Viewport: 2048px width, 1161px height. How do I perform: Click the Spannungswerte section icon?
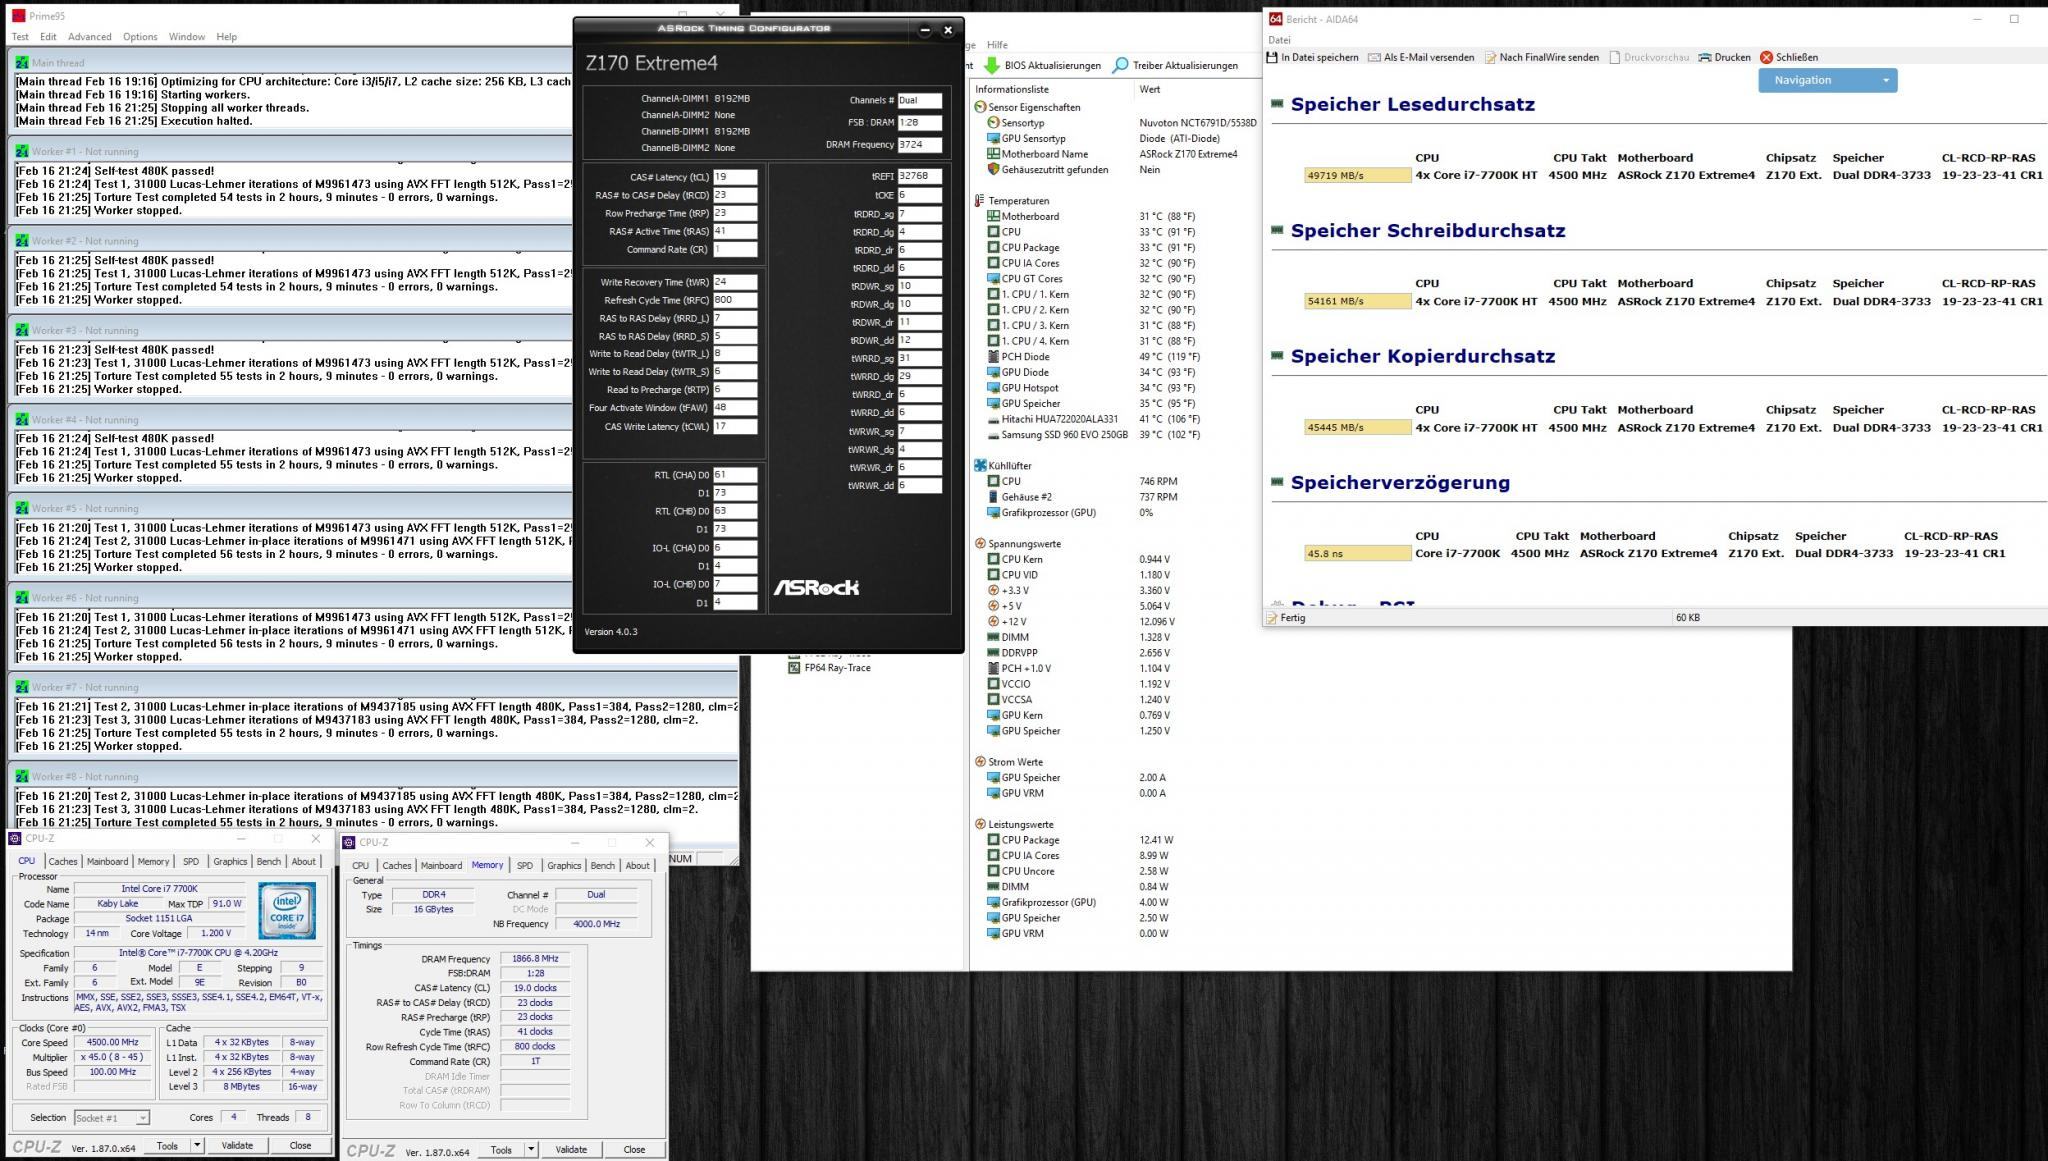980,544
